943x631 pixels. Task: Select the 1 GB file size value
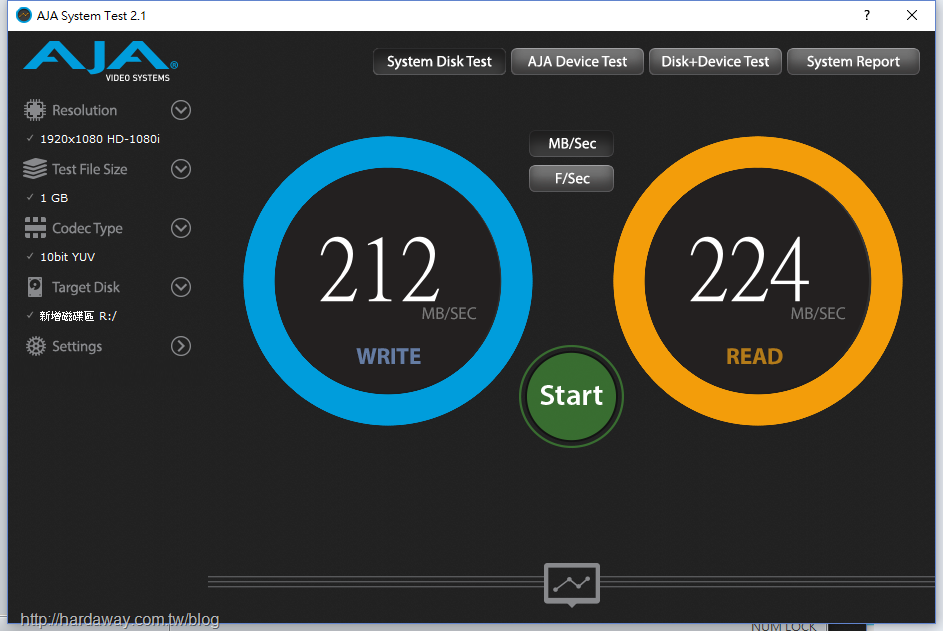pyautogui.click(x=54, y=198)
